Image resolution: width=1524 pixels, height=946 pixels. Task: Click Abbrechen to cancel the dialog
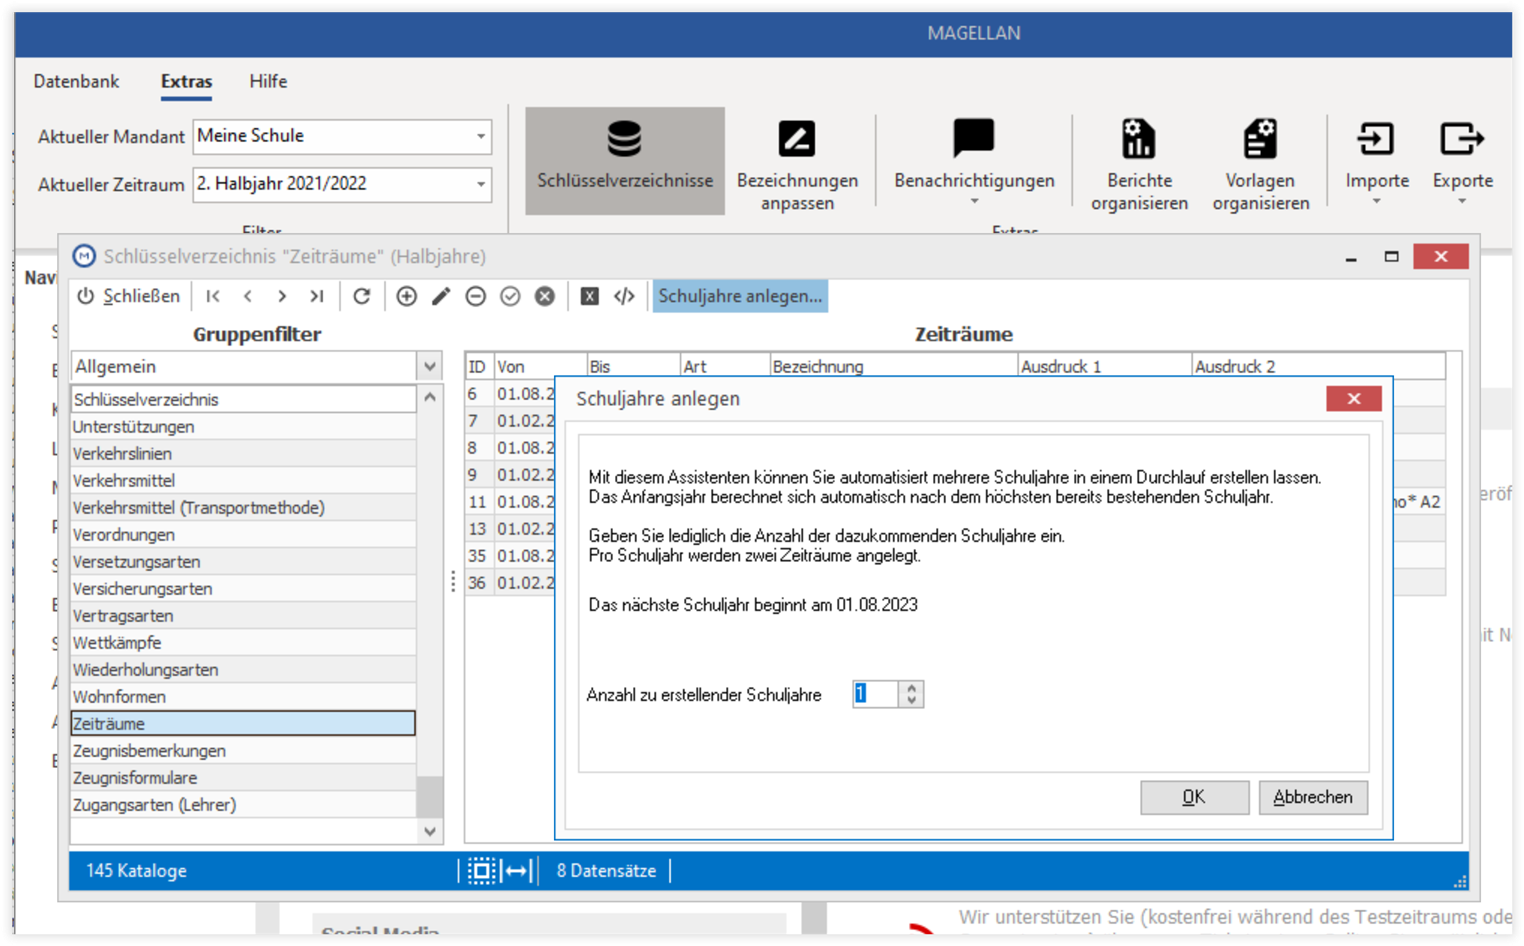coord(1312,797)
